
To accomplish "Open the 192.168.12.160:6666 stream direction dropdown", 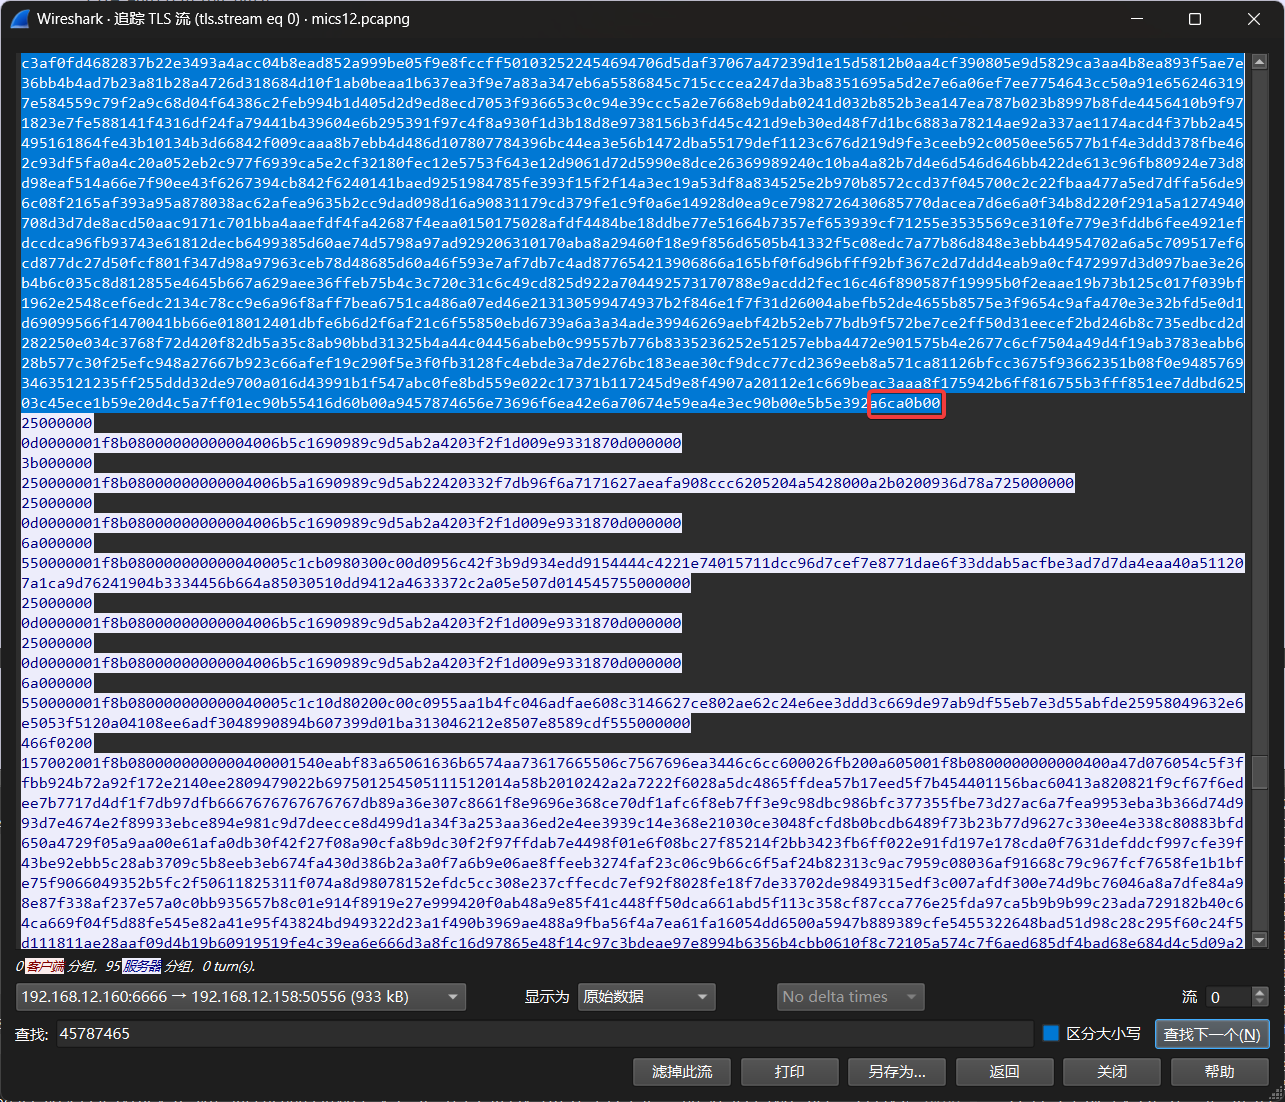I will click(241, 996).
